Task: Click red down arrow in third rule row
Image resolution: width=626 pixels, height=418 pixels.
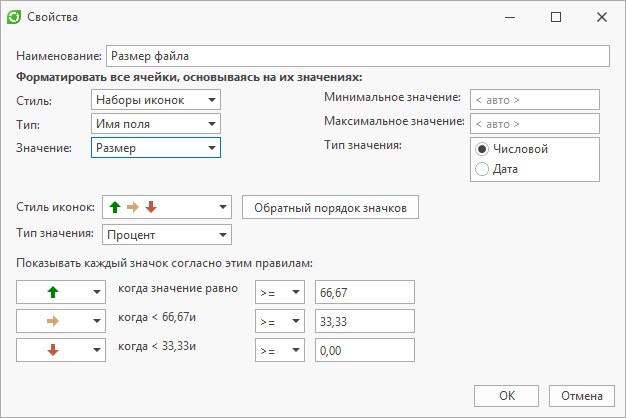Action: (x=53, y=350)
